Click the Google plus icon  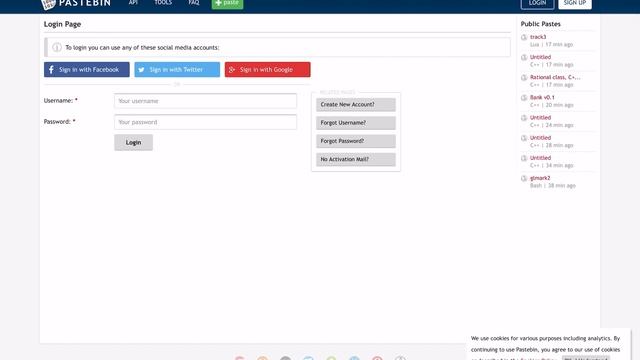pyautogui.click(x=232, y=70)
